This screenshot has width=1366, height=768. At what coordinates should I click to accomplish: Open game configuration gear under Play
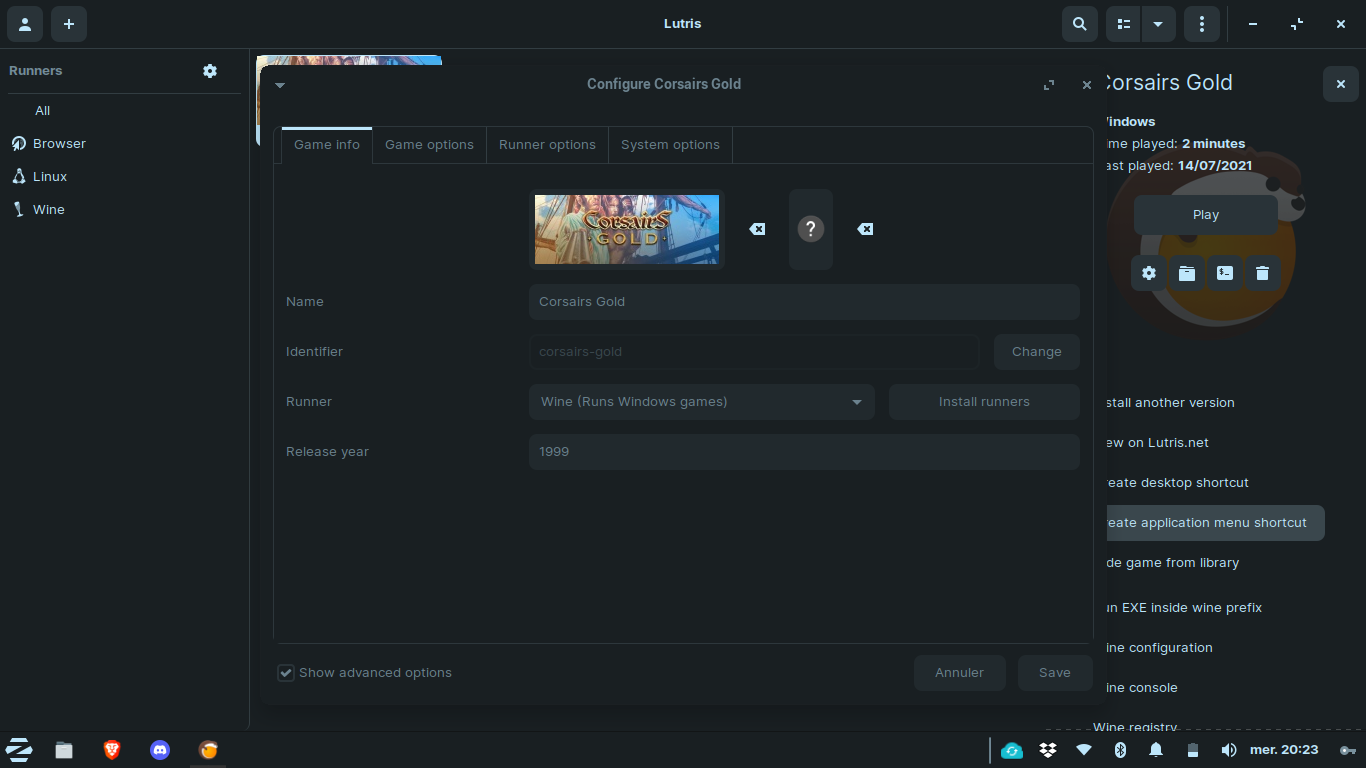coord(1149,273)
